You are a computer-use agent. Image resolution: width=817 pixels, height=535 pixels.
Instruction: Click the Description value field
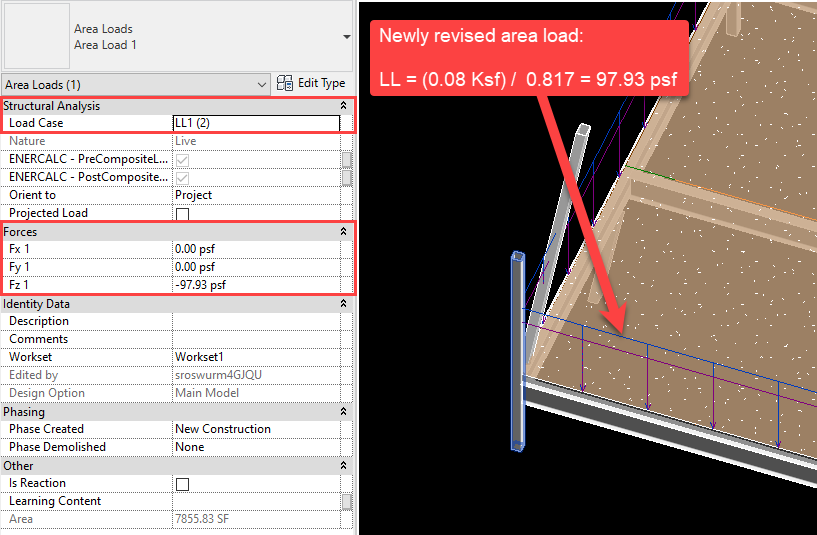coord(256,321)
